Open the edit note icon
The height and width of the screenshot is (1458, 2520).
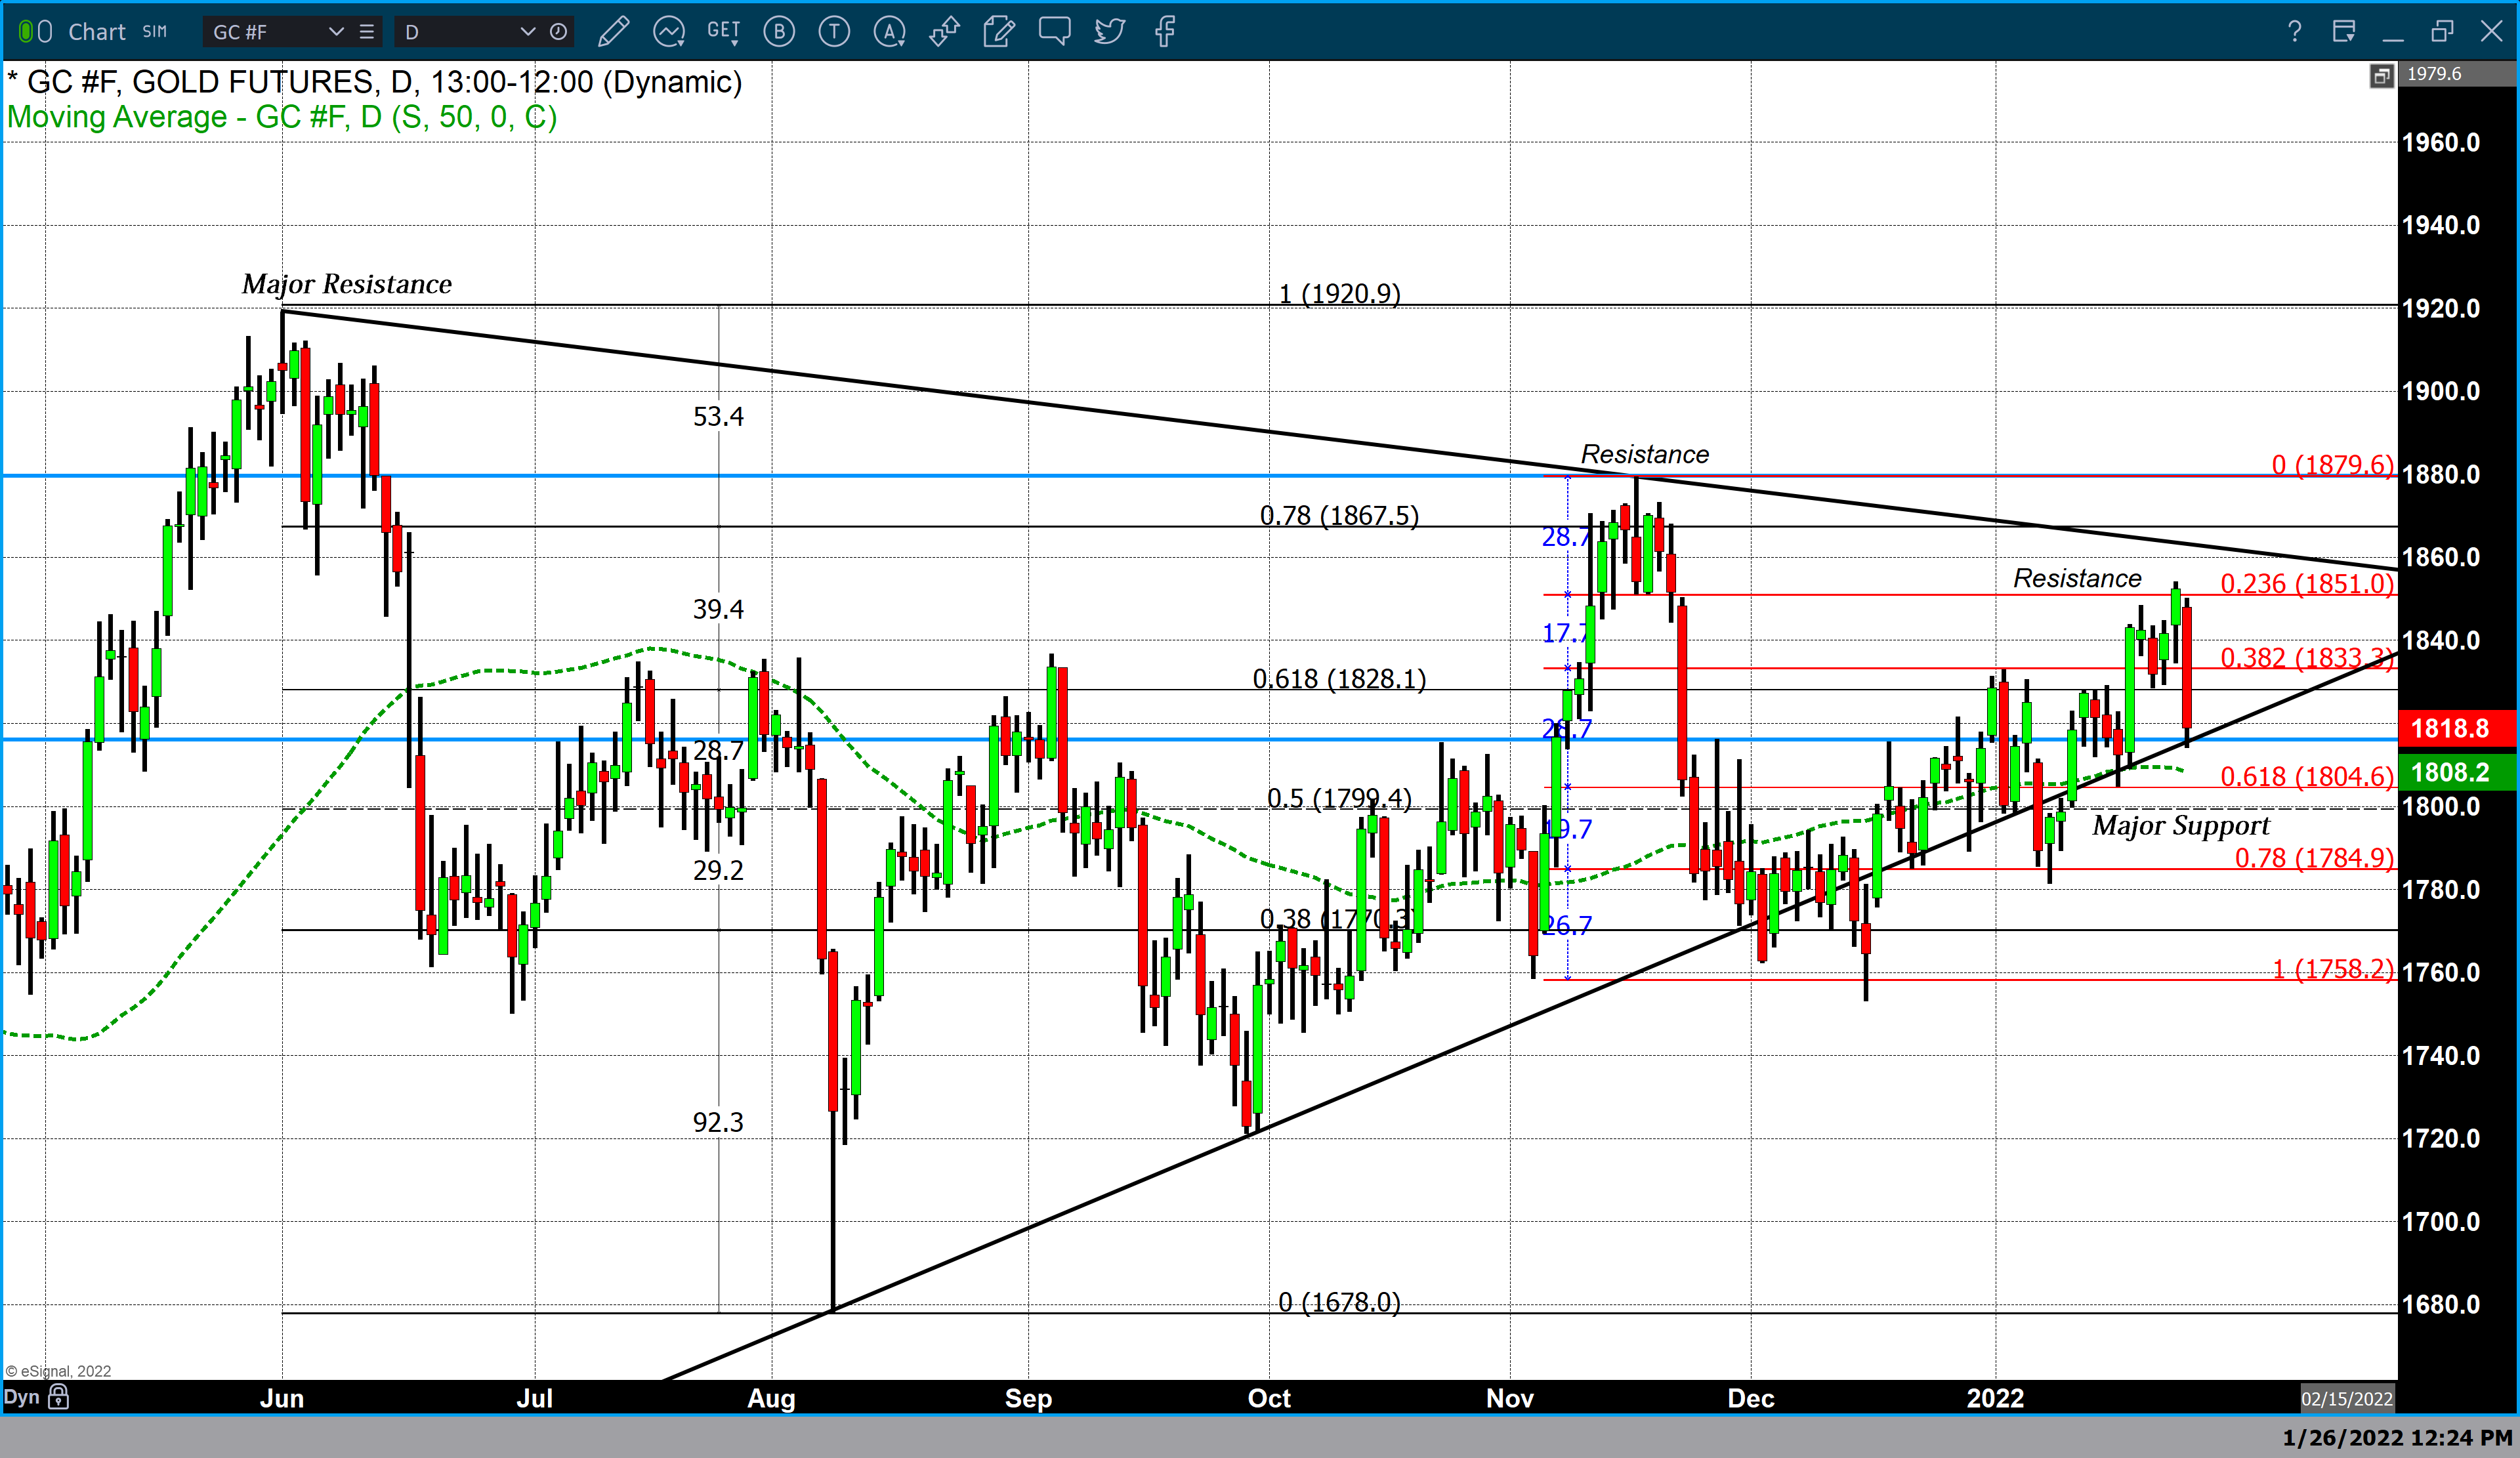point(999,32)
